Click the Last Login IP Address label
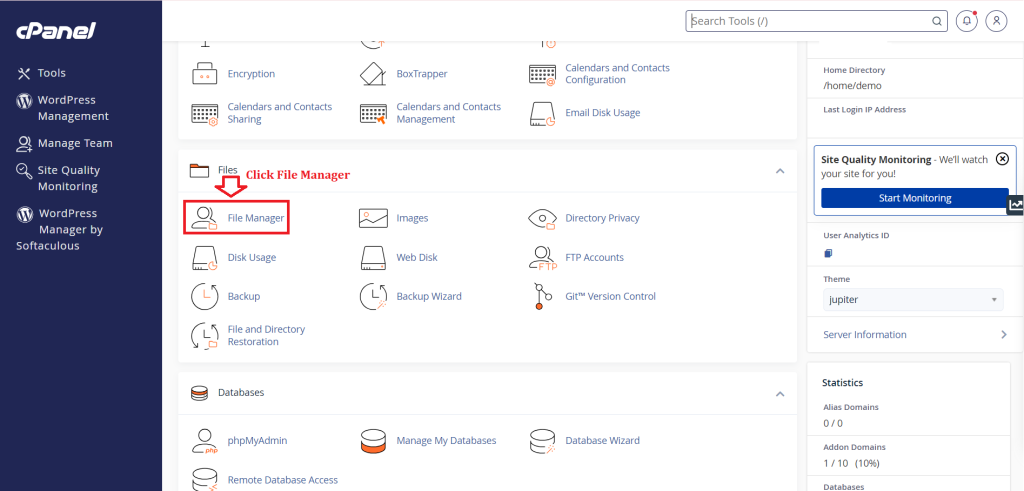Screen dimensions: 1024x491 tap(864, 110)
